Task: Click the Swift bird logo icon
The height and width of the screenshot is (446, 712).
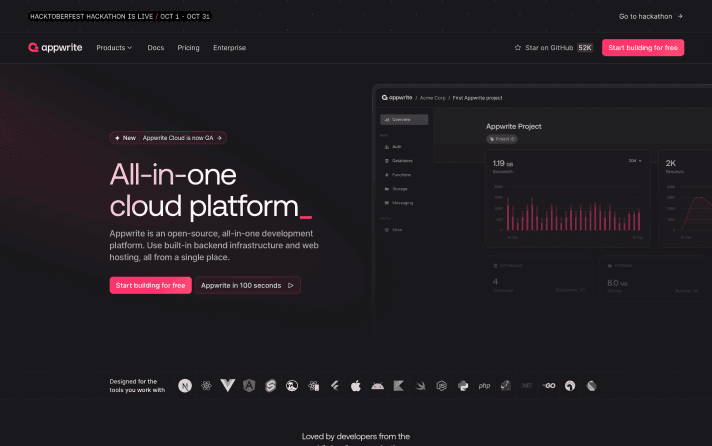Action: (x=420, y=386)
